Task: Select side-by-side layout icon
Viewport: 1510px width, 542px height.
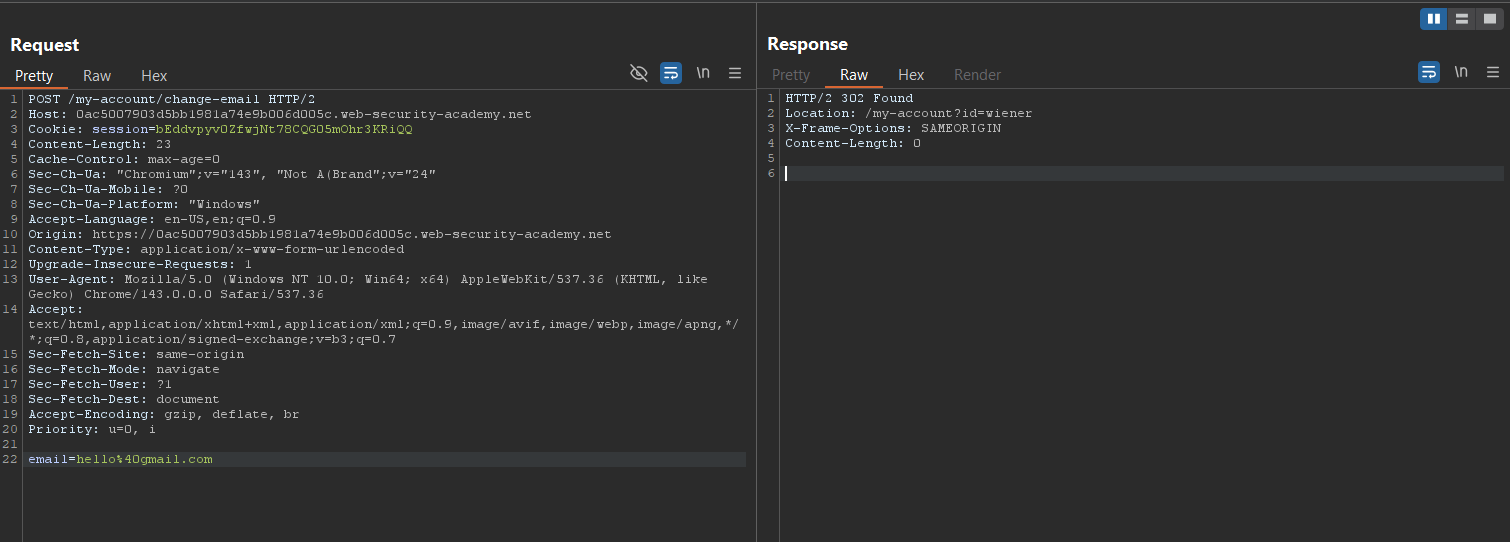Action: tap(1434, 19)
